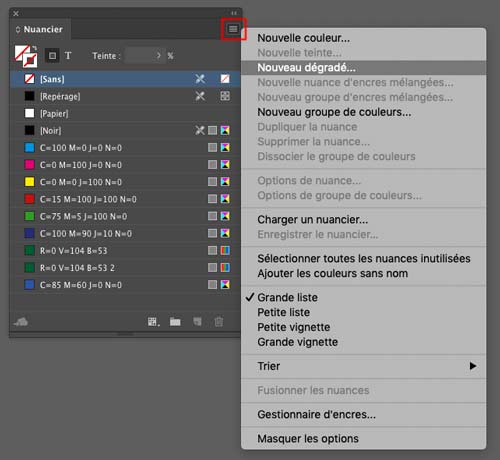Open the show swatch kinds menu icon
This screenshot has width=500, height=460.
153,322
